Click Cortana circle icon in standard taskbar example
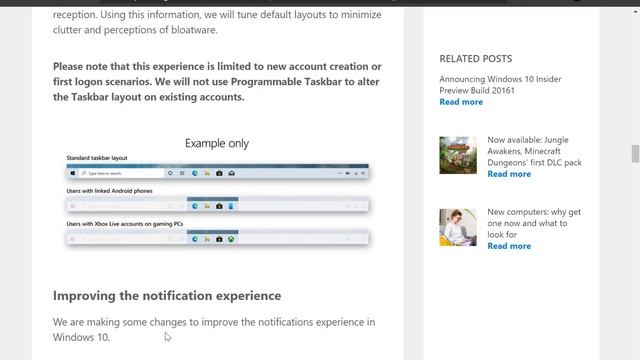 pyautogui.click(x=170, y=173)
